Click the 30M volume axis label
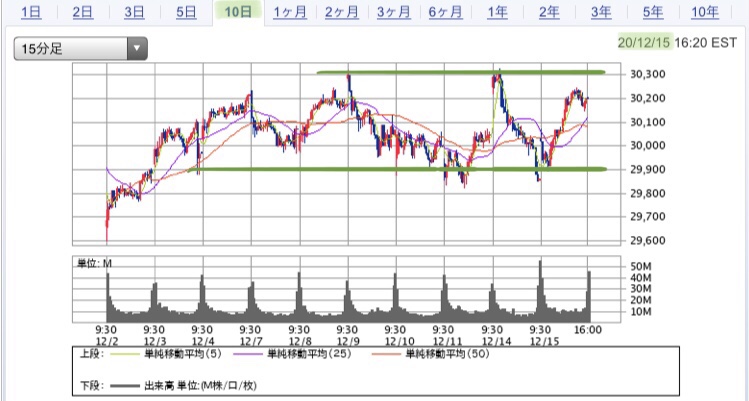Screen dimensions: 749x401 (x=641, y=289)
